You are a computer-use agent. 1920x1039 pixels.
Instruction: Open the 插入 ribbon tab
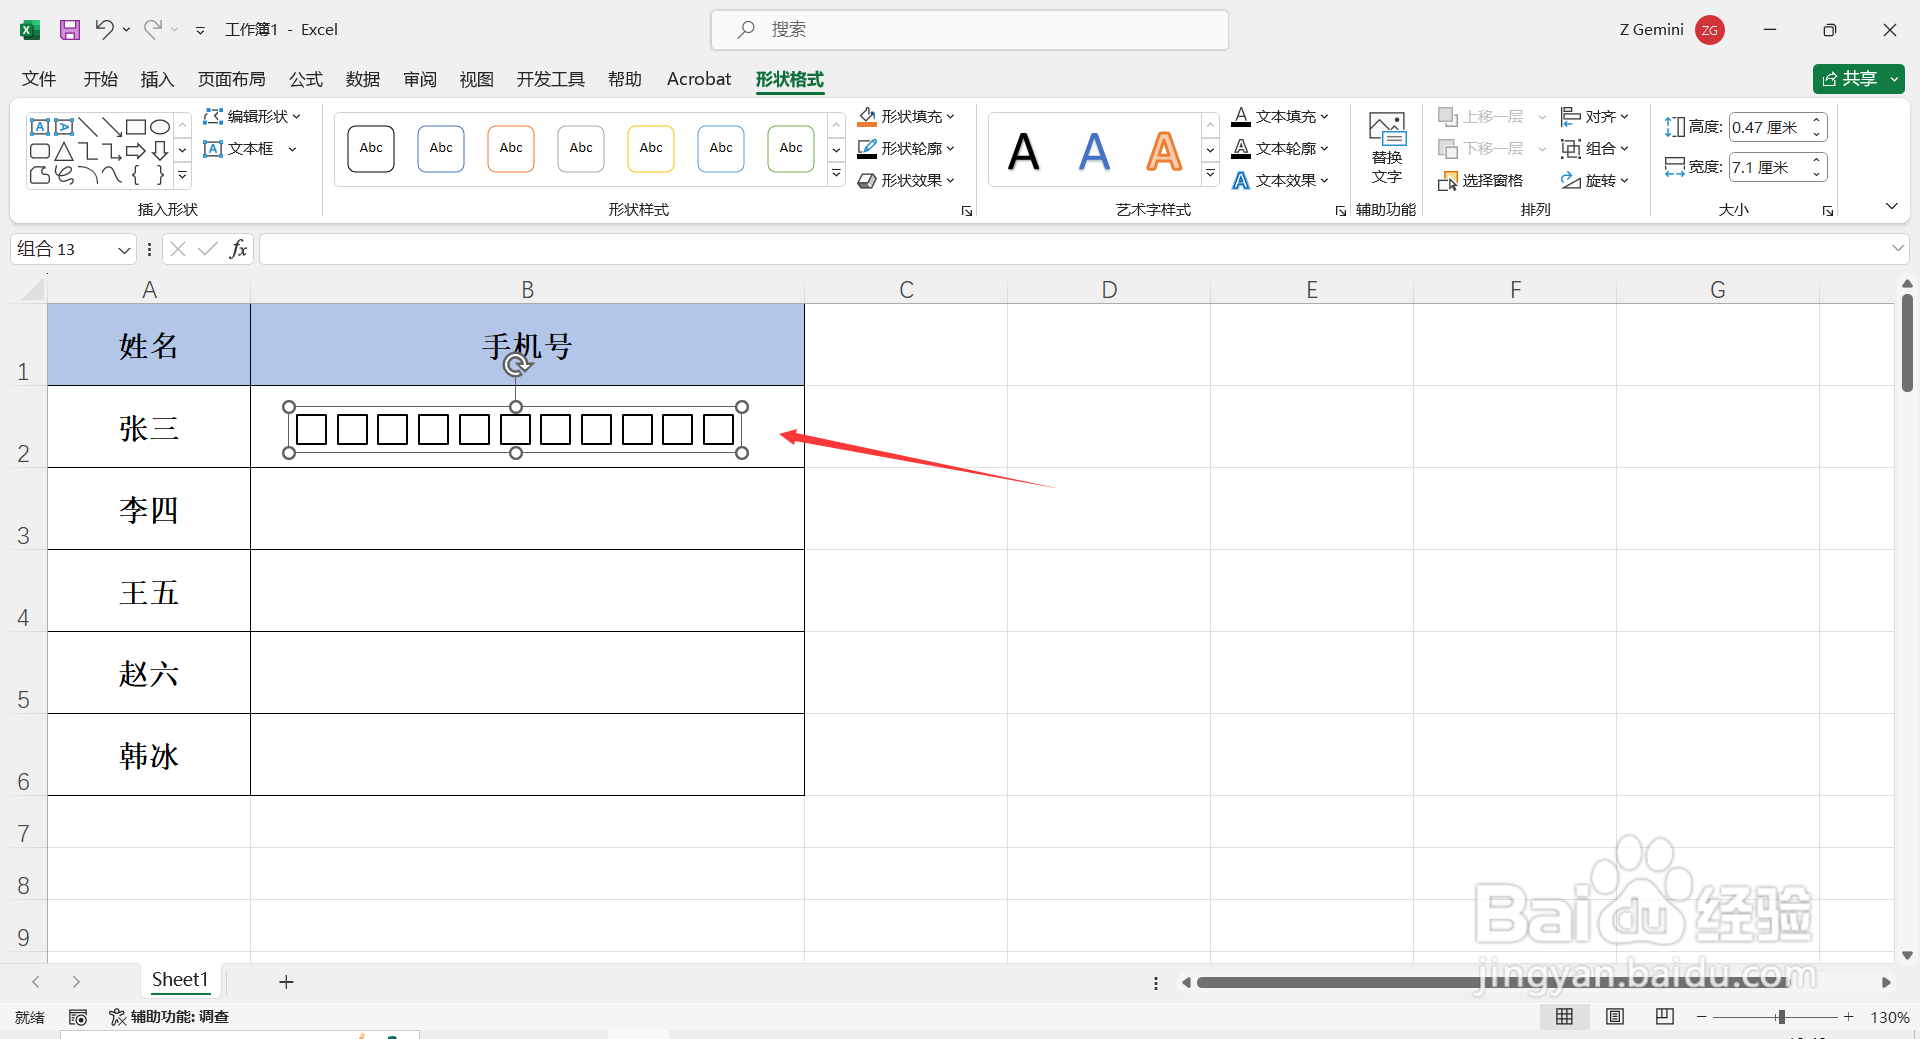pyautogui.click(x=156, y=79)
